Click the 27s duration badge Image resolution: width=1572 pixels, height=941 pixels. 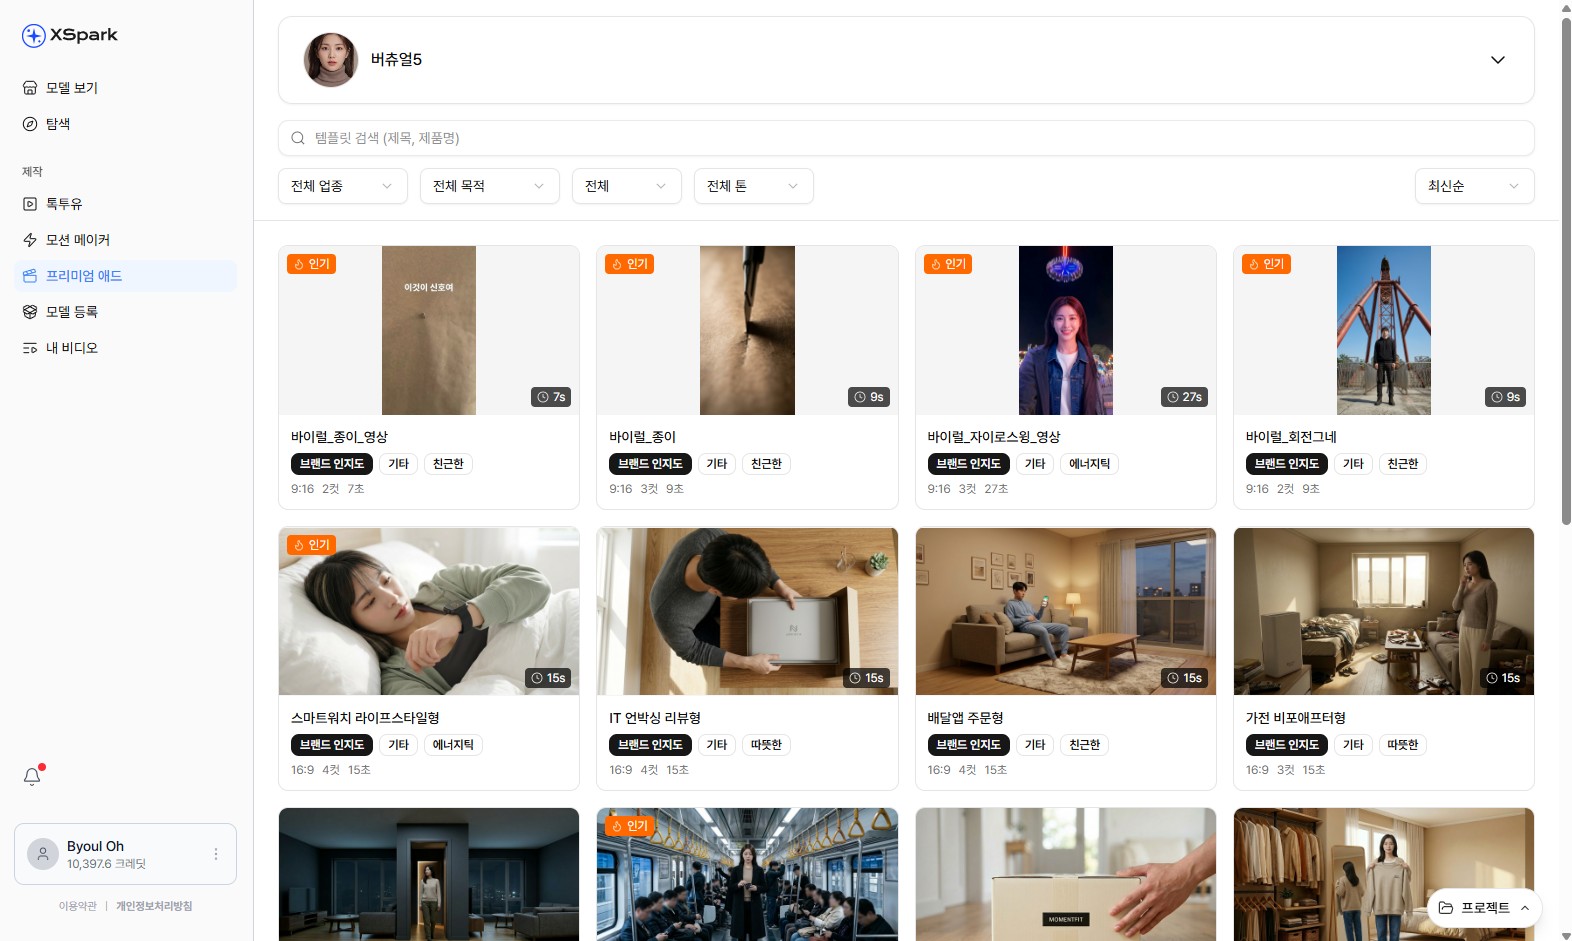coord(1184,397)
